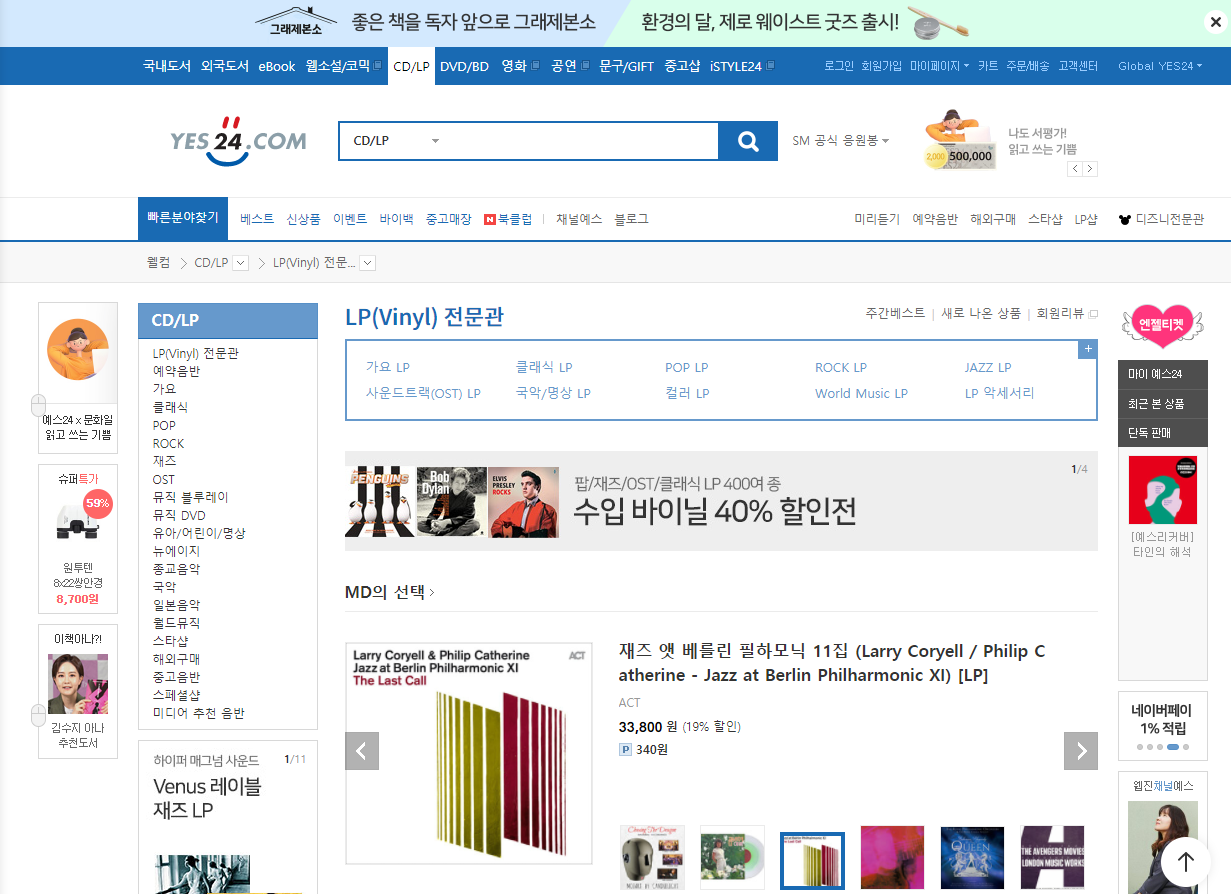Image resolution: width=1231 pixels, height=894 pixels.
Task: Select 클래식 in left category list
Action: (x=171, y=407)
